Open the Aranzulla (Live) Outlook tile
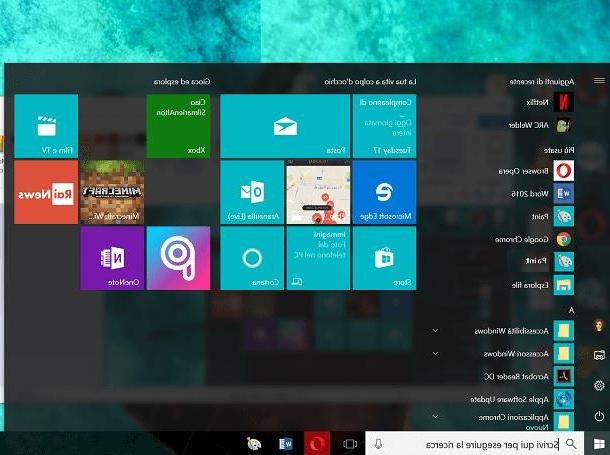Viewport: 610px width, 455px height. point(252,192)
